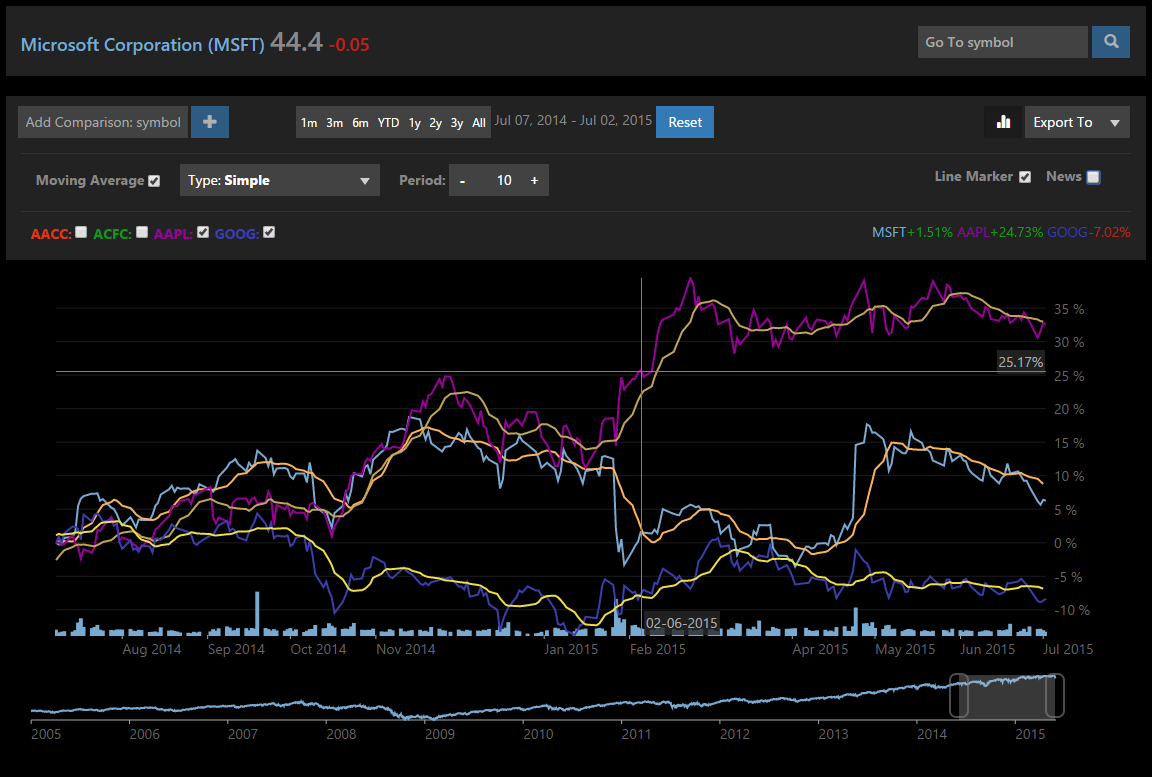Decrease period with the minus button

(x=462, y=181)
